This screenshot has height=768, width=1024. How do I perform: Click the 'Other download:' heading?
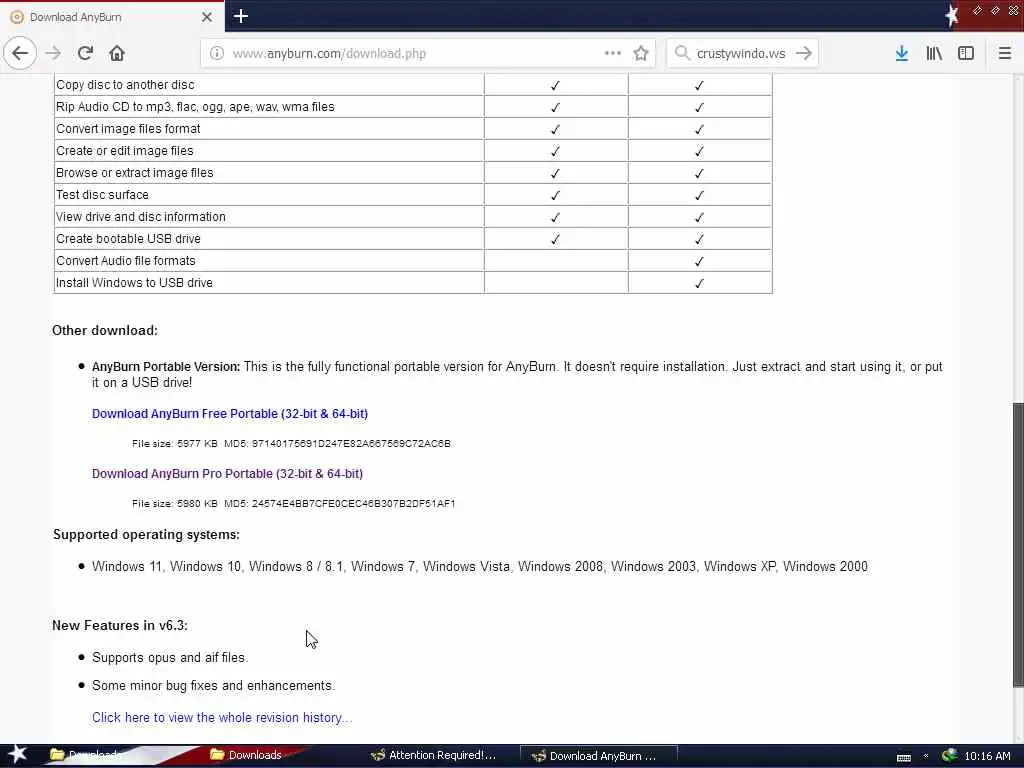coord(104,330)
